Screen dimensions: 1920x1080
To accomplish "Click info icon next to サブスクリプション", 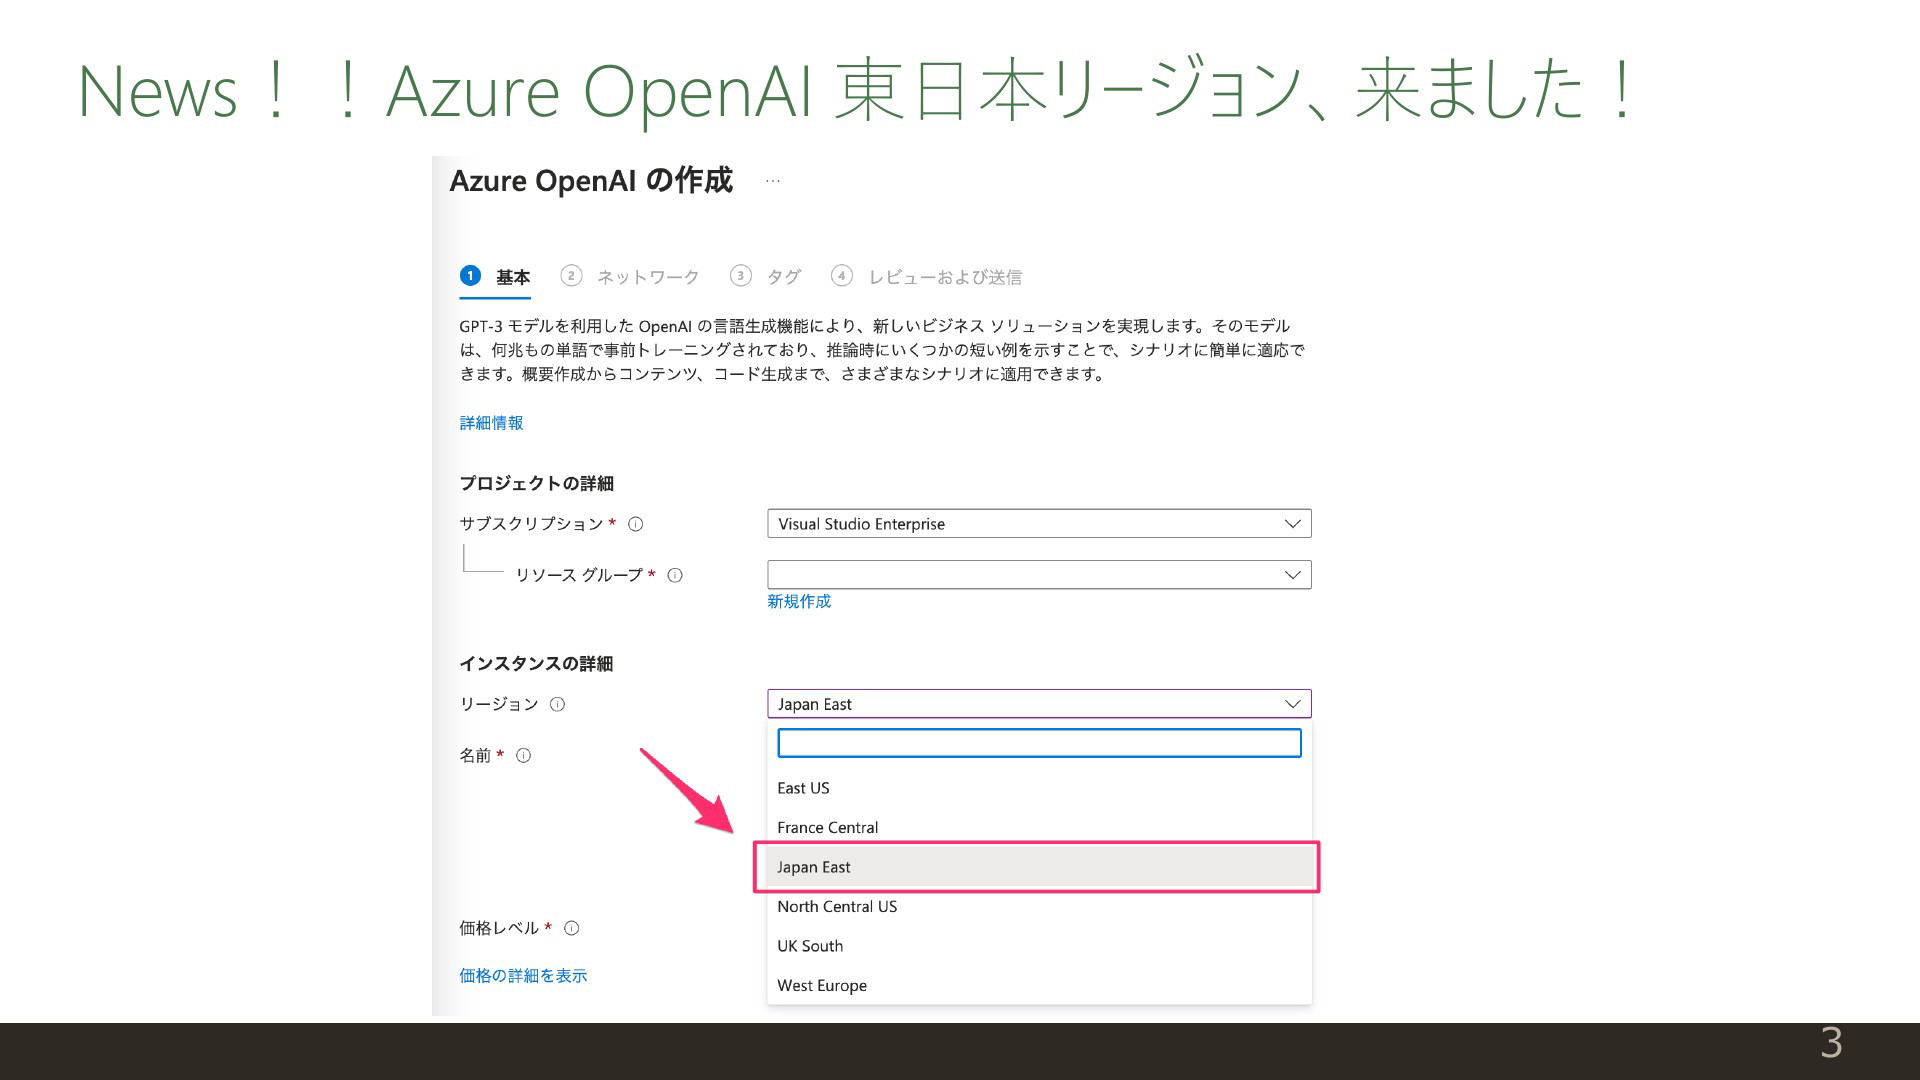I will coord(635,524).
